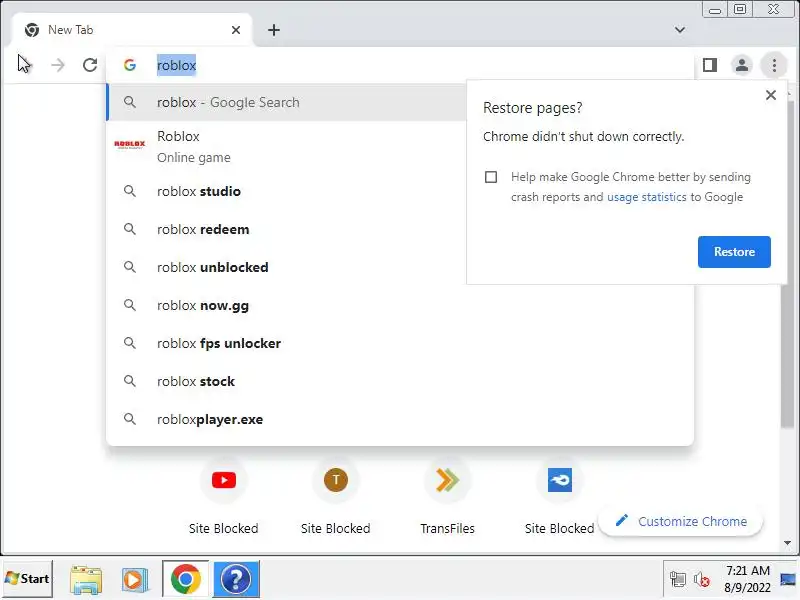Open the blue fish shortcut icon

click(x=560, y=480)
